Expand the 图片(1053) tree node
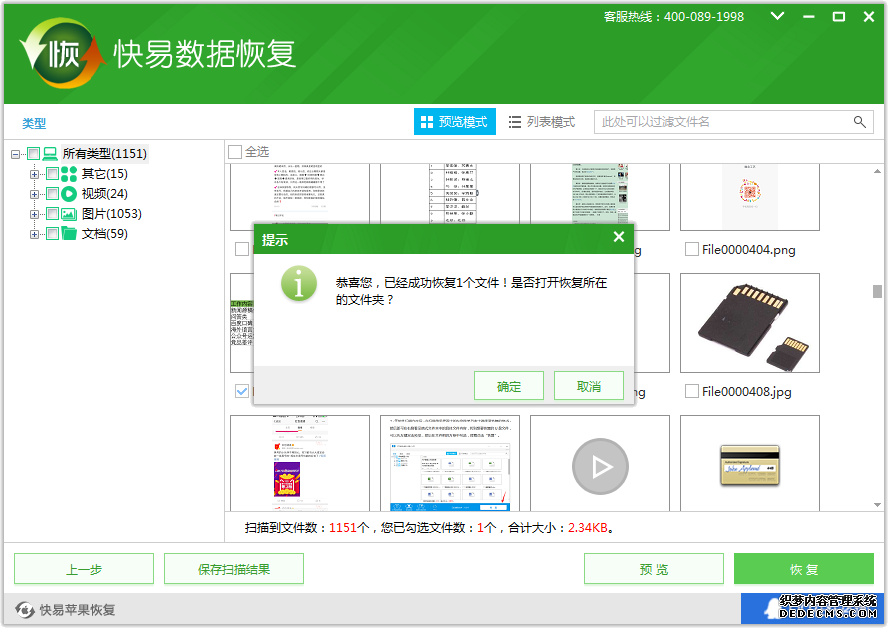888x628 pixels. tap(34, 214)
